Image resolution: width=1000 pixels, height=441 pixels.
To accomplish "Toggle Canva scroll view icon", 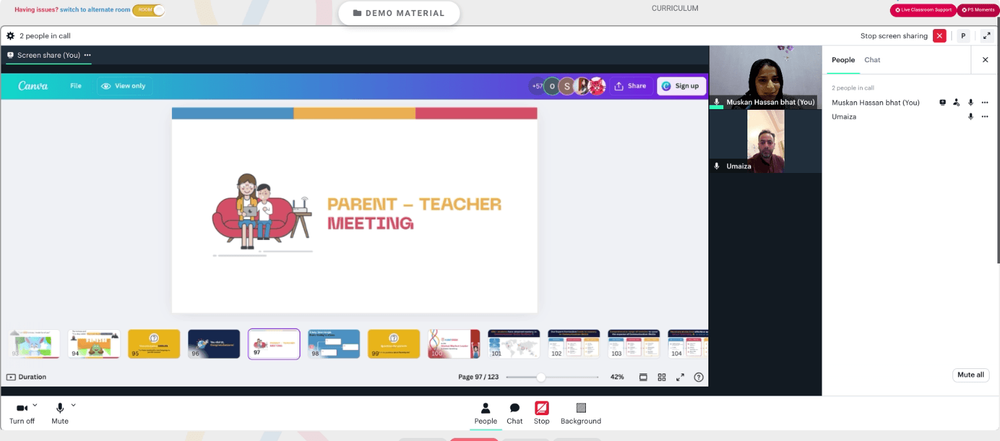I will point(643,377).
